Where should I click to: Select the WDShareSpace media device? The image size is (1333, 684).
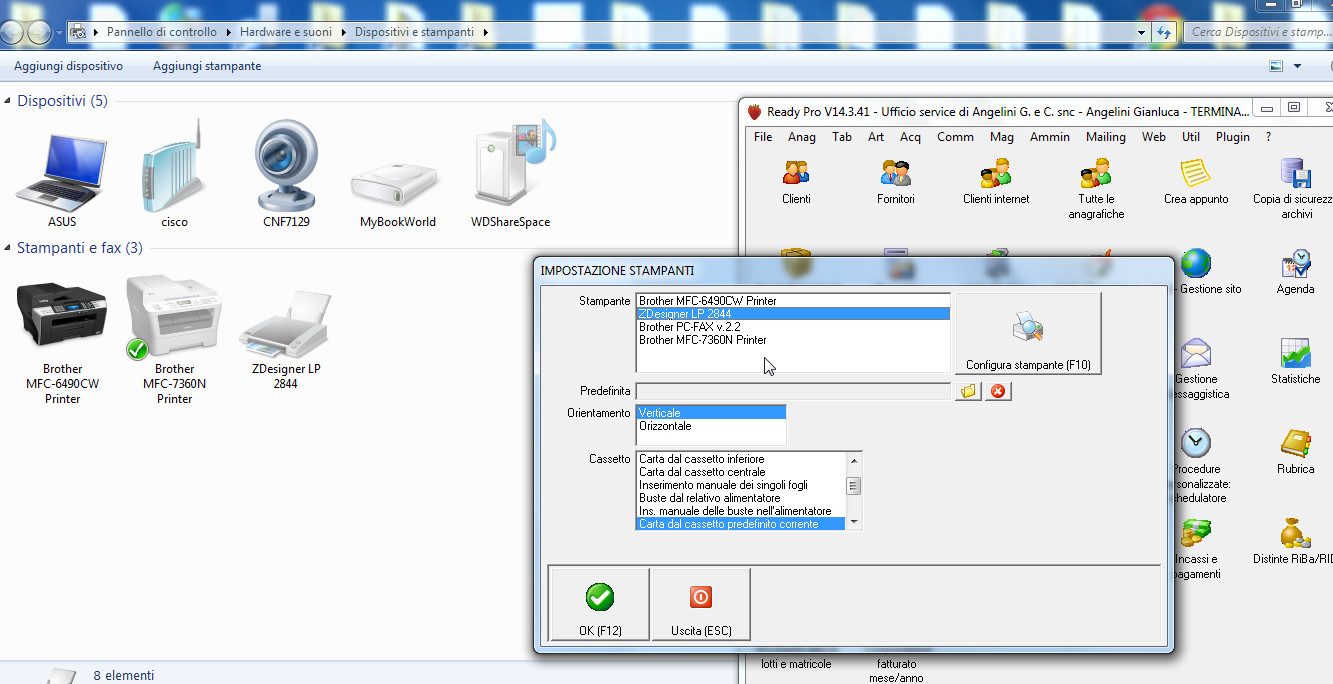click(511, 172)
